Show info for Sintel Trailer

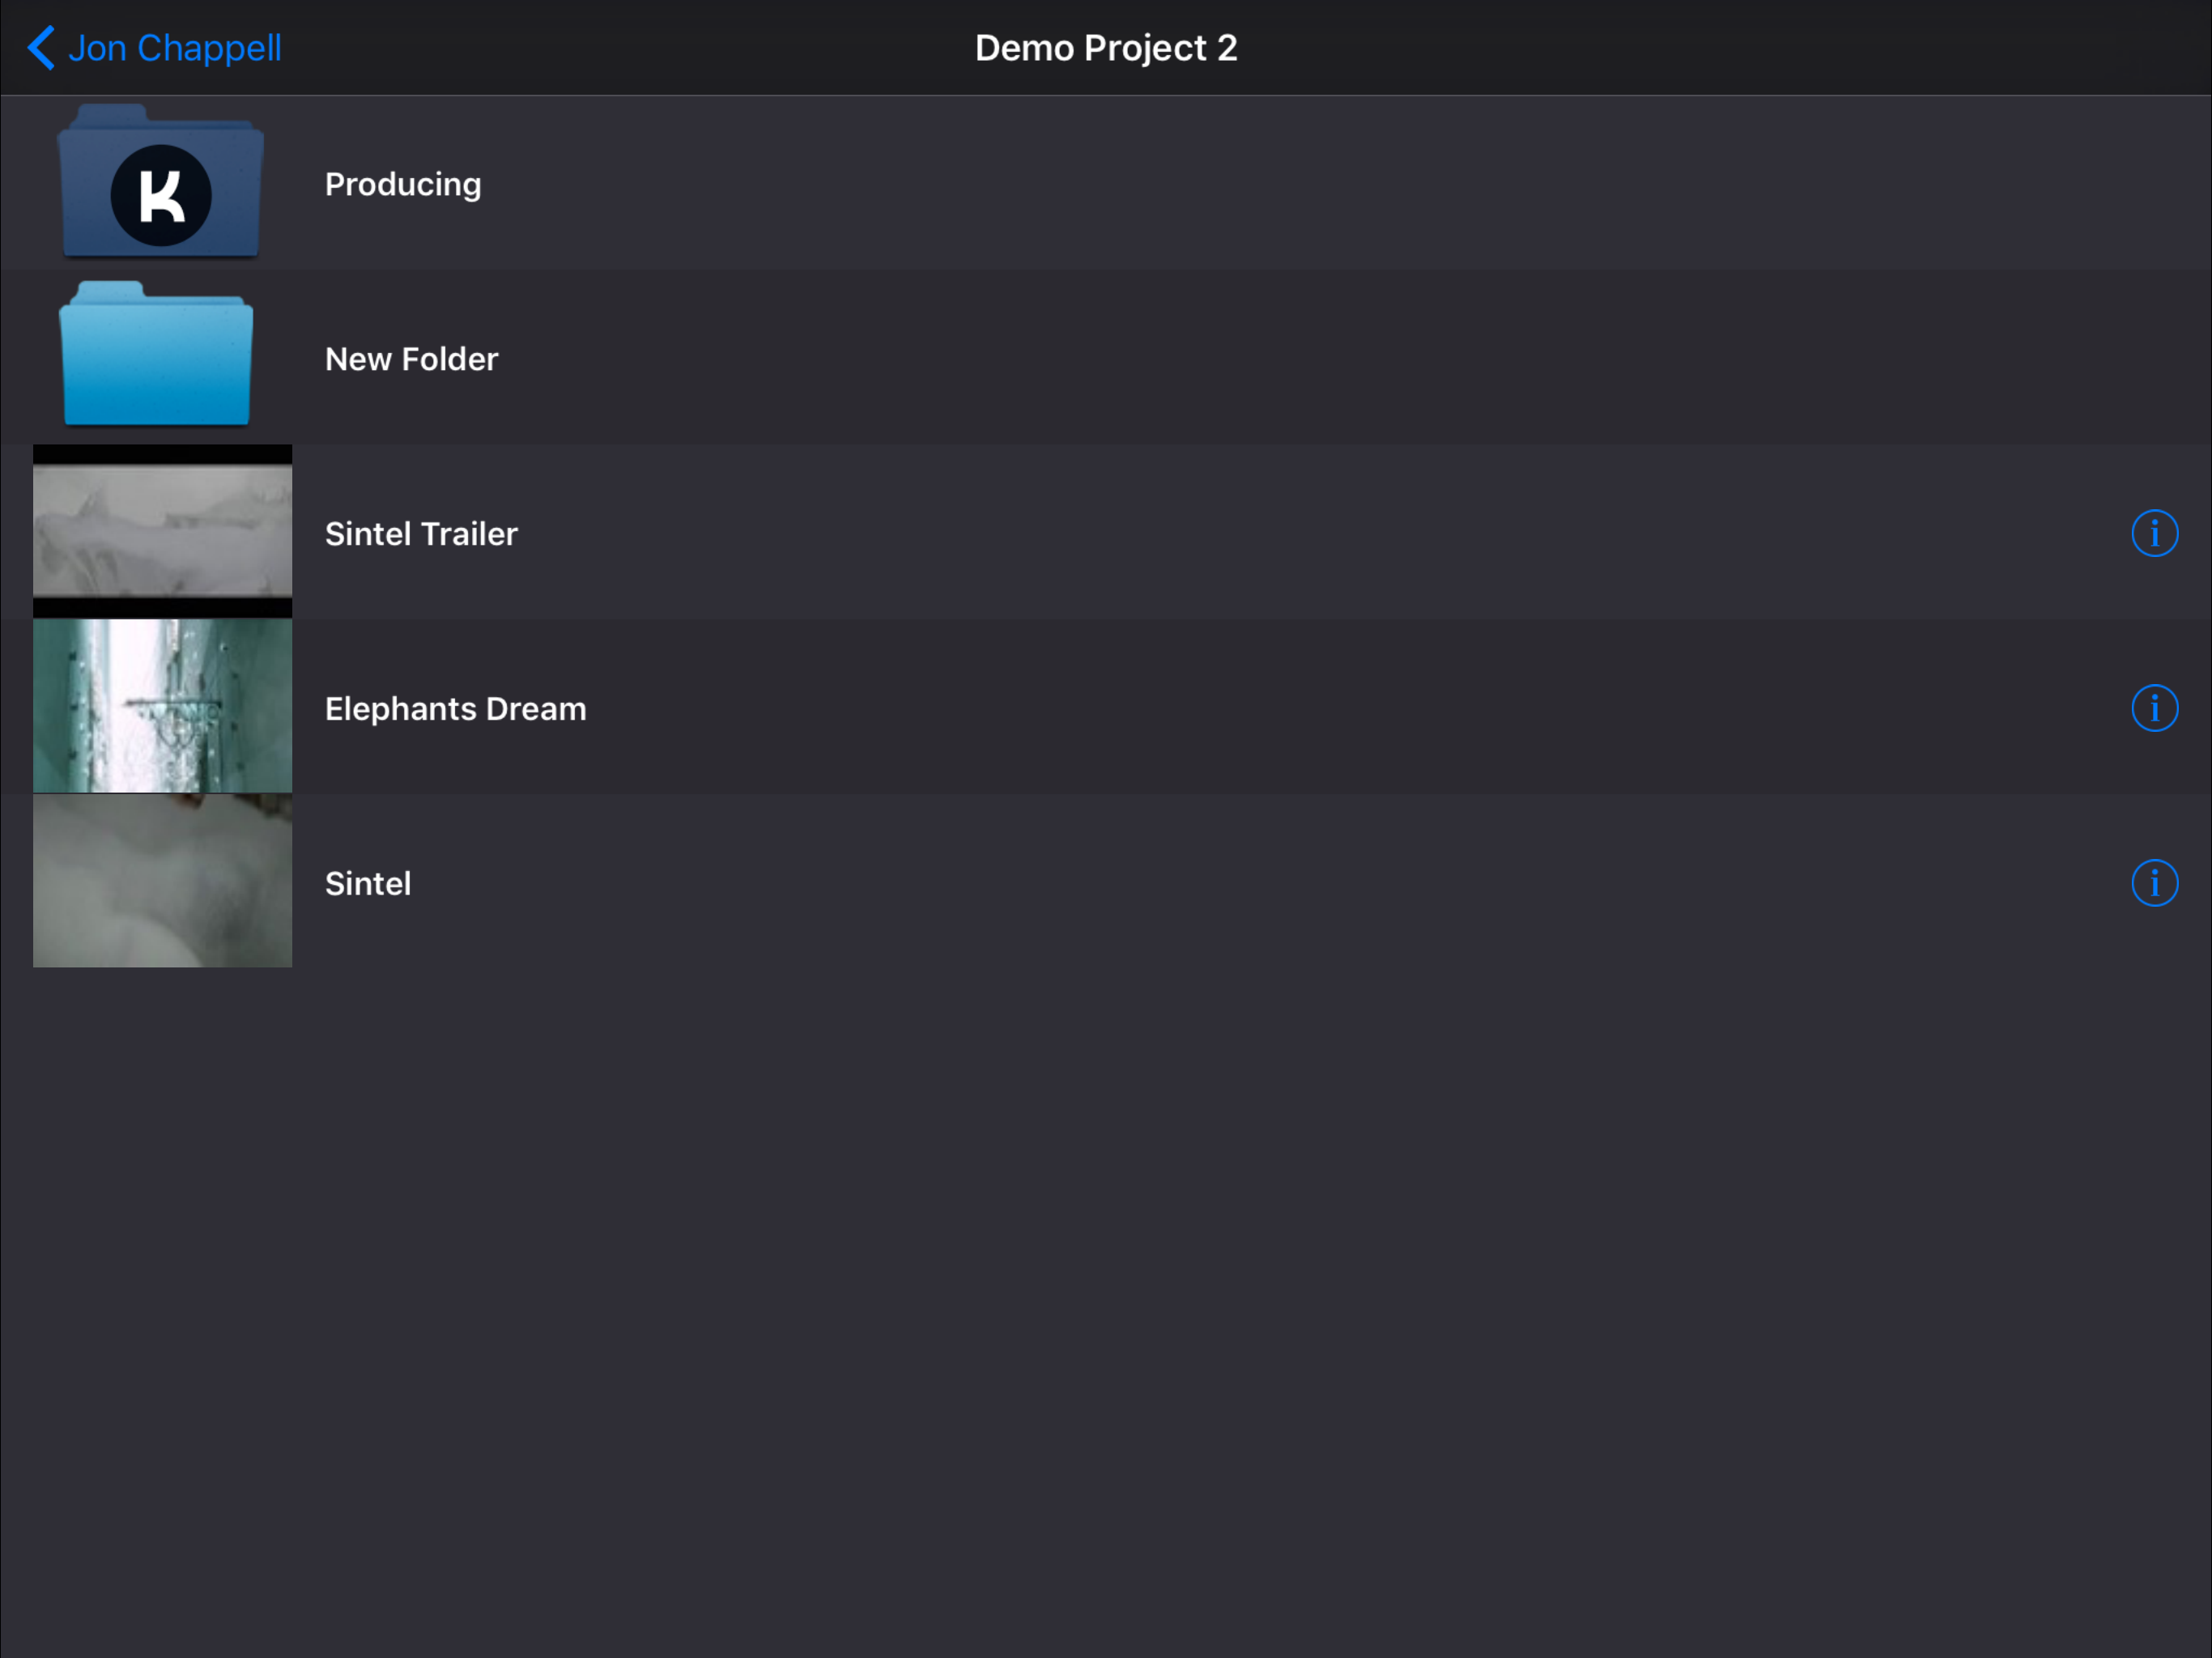pyautogui.click(x=2154, y=533)
